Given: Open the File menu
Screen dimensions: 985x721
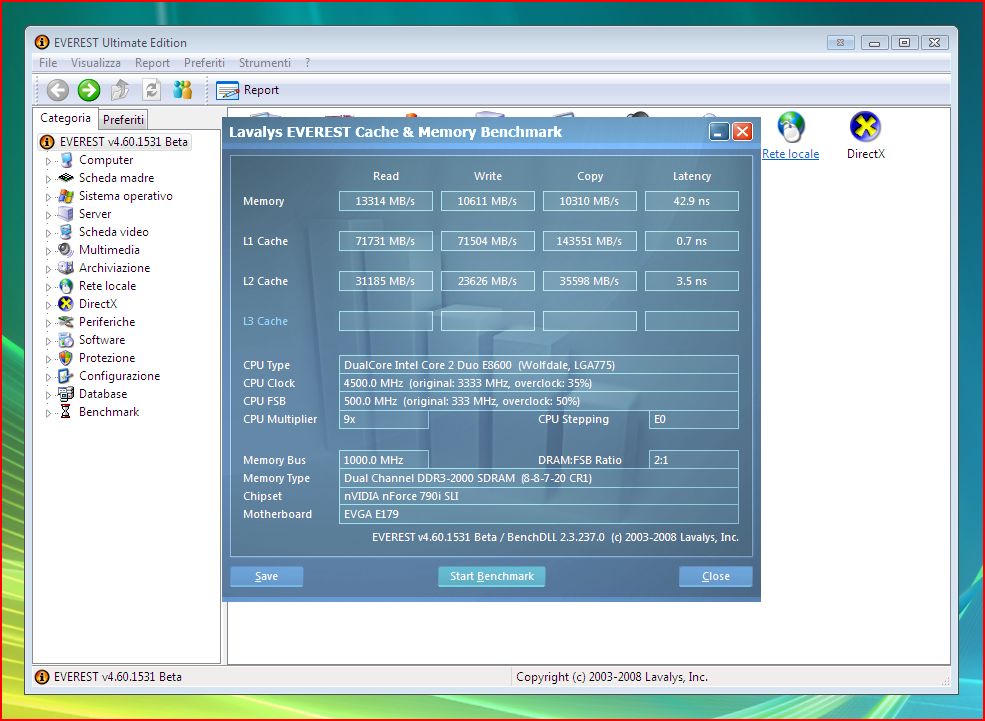Looking at the screenshot, I should [x=48, y=63].
